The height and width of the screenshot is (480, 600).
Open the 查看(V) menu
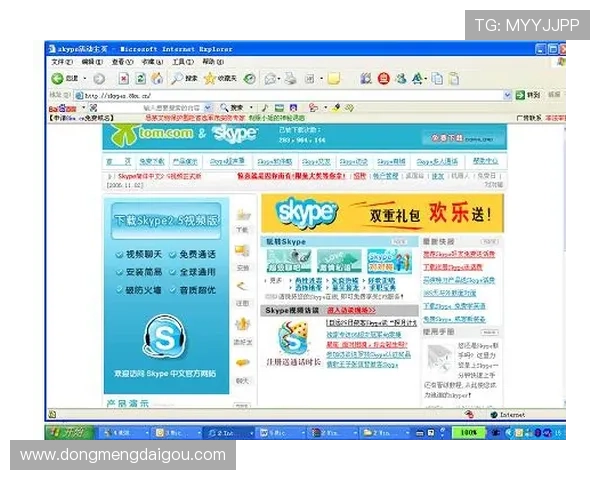[x=122, y=62]
